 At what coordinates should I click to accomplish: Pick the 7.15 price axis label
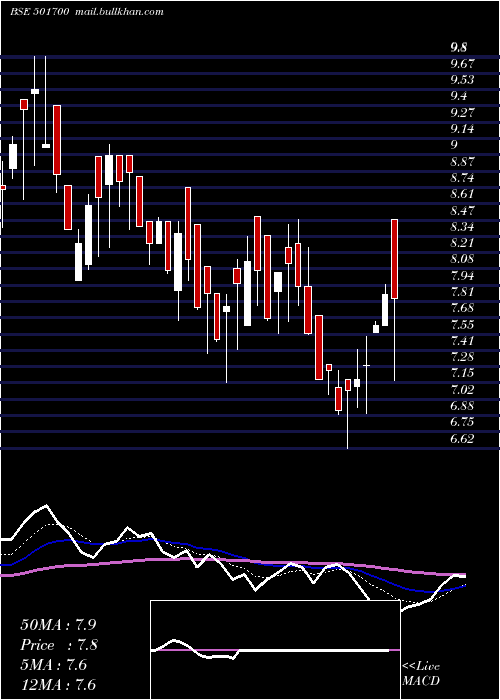pyautogui.click(x=462, y=373)
